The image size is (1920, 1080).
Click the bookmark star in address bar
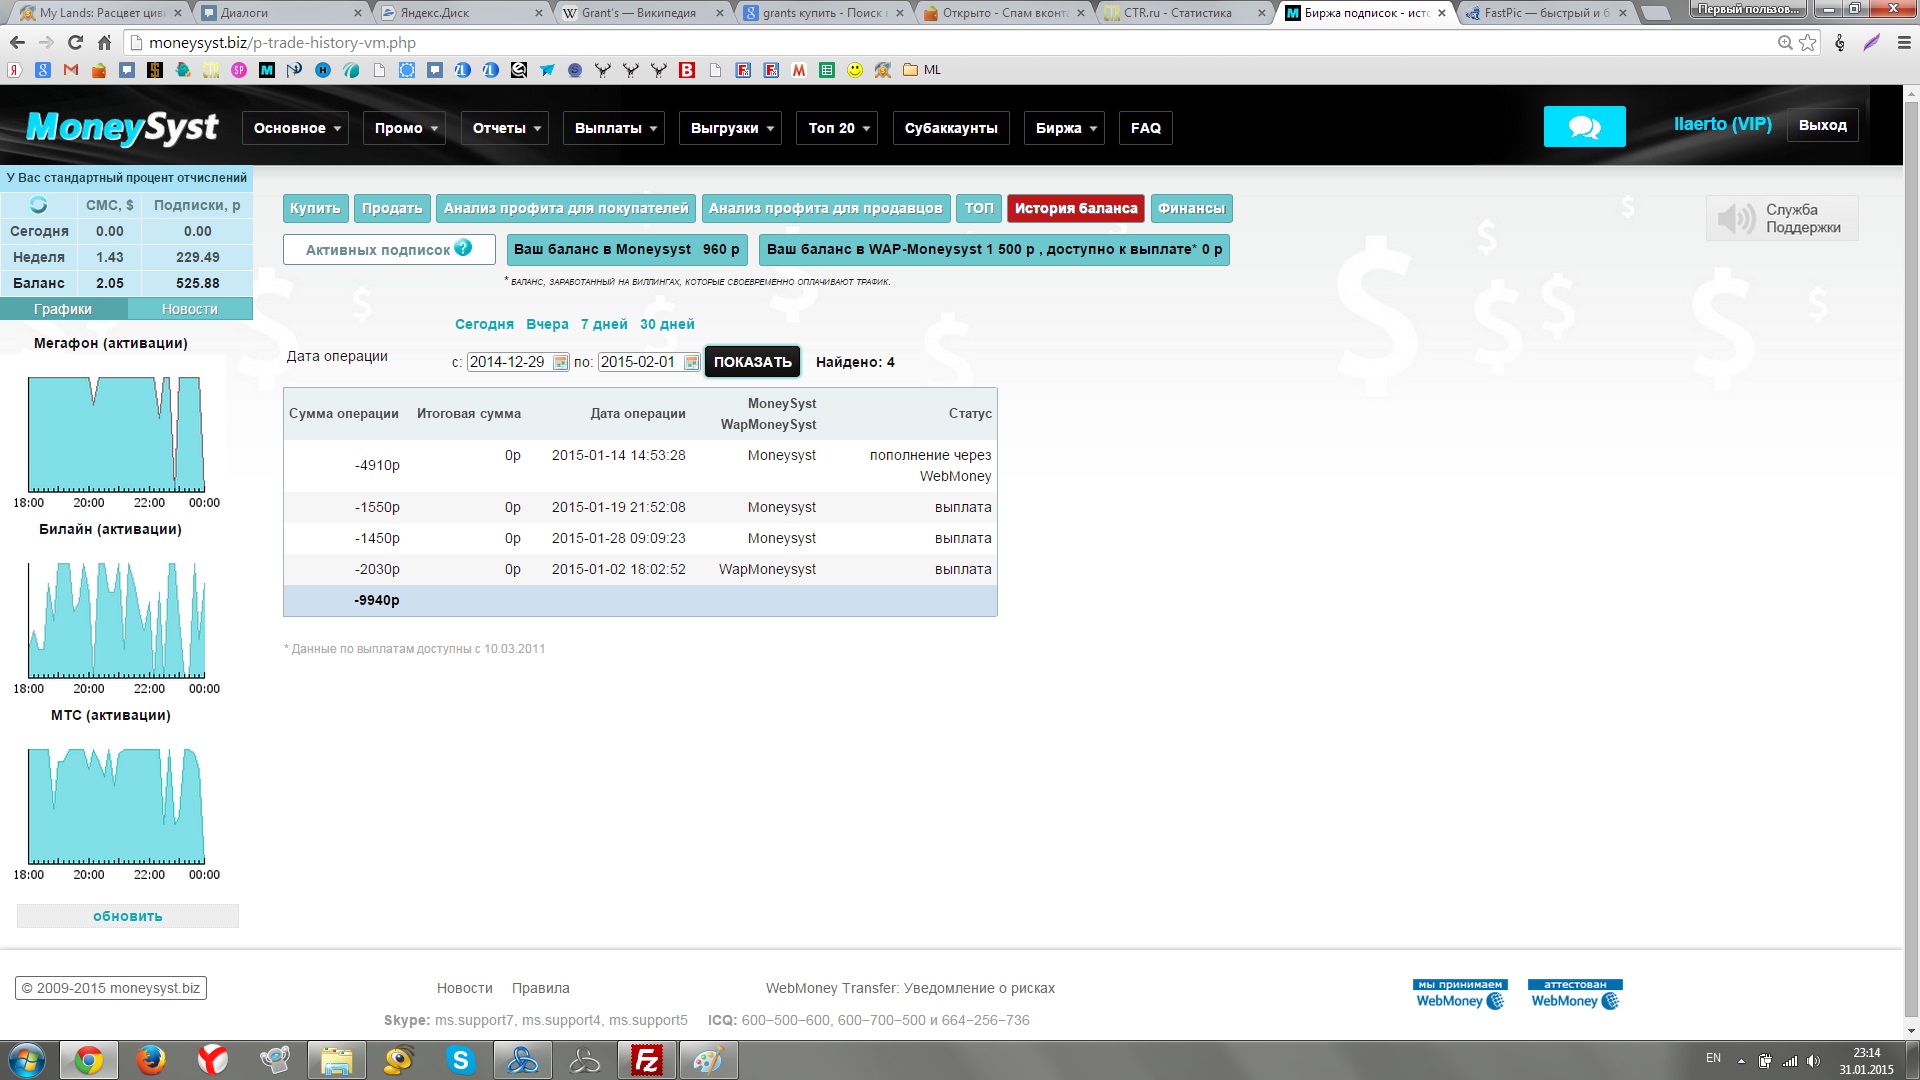point(1808,43)
